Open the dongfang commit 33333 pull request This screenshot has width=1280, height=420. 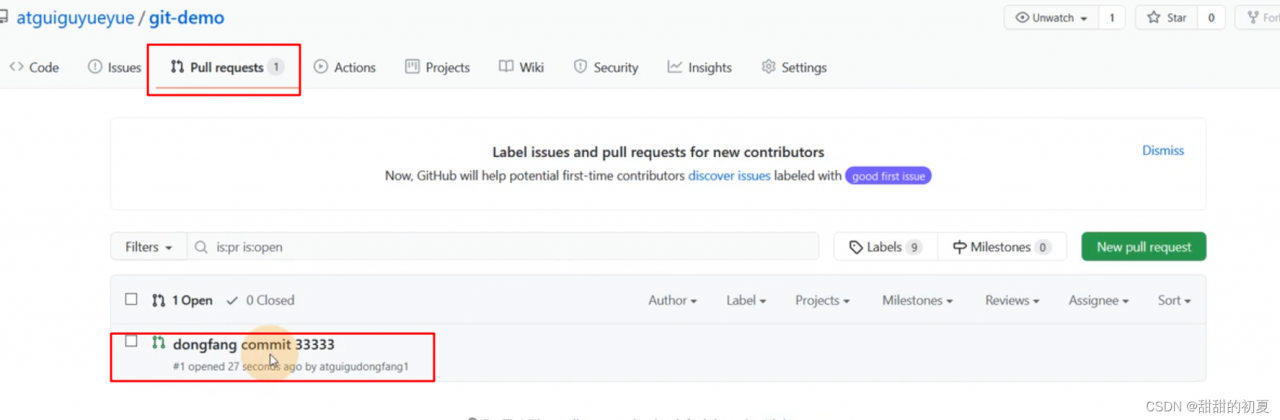click(253, 345)
